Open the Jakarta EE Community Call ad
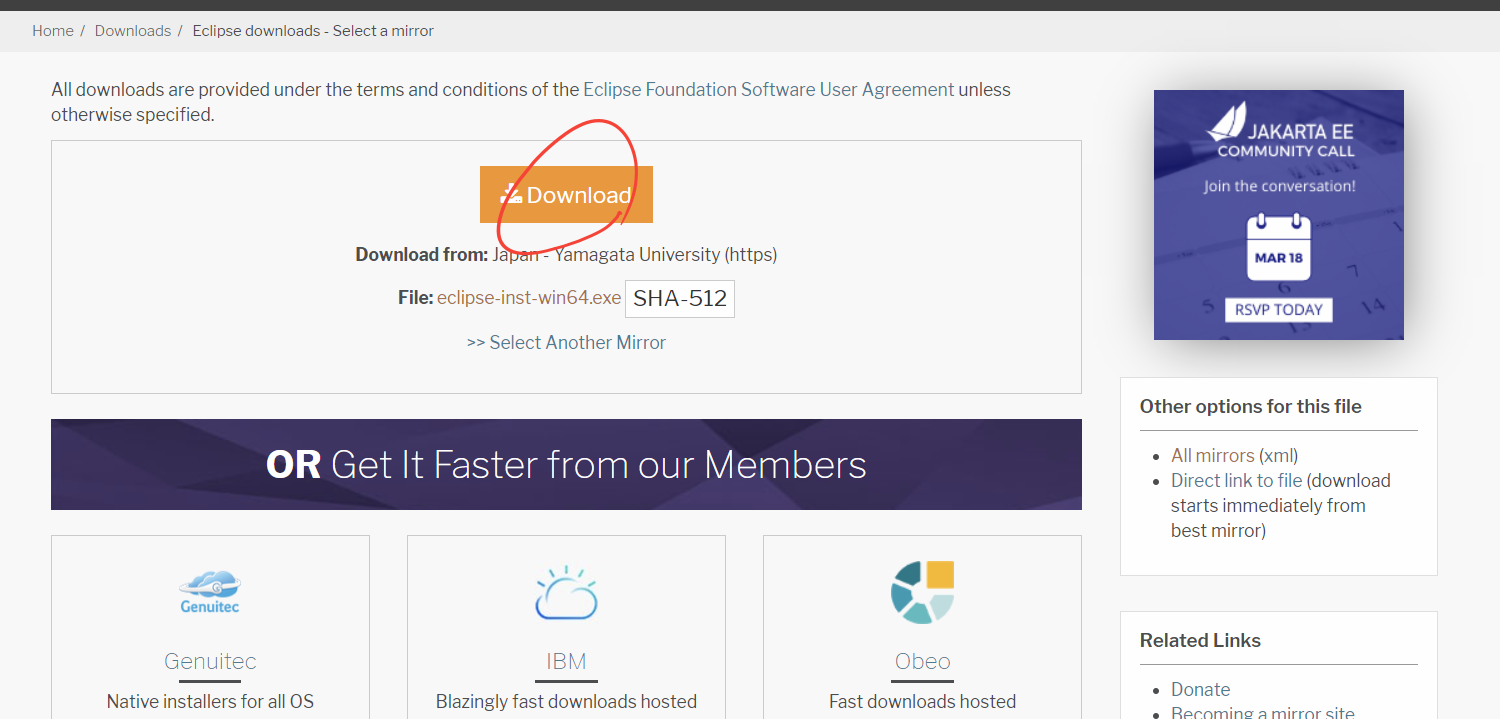Screen dimensions: 1500x719 click(x=1279, y=215)
